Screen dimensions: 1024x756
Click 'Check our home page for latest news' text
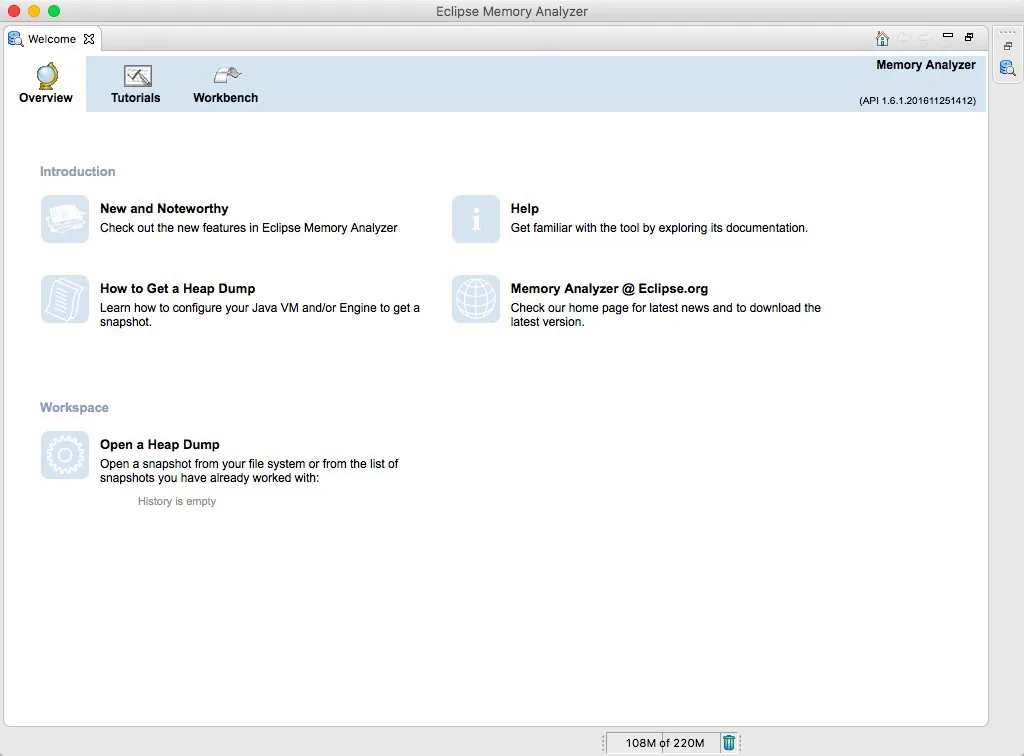click(665, 315)
